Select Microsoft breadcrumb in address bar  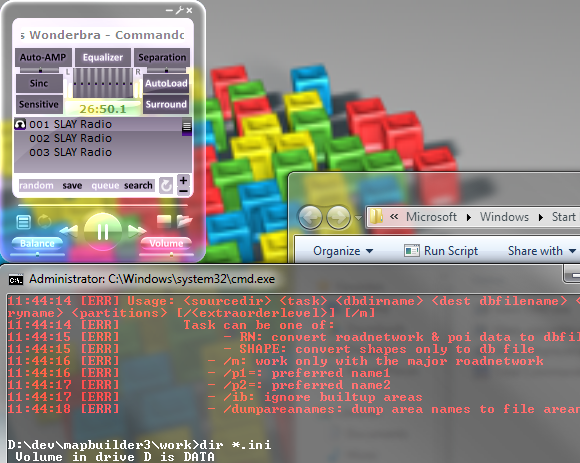tap(431, 217)
